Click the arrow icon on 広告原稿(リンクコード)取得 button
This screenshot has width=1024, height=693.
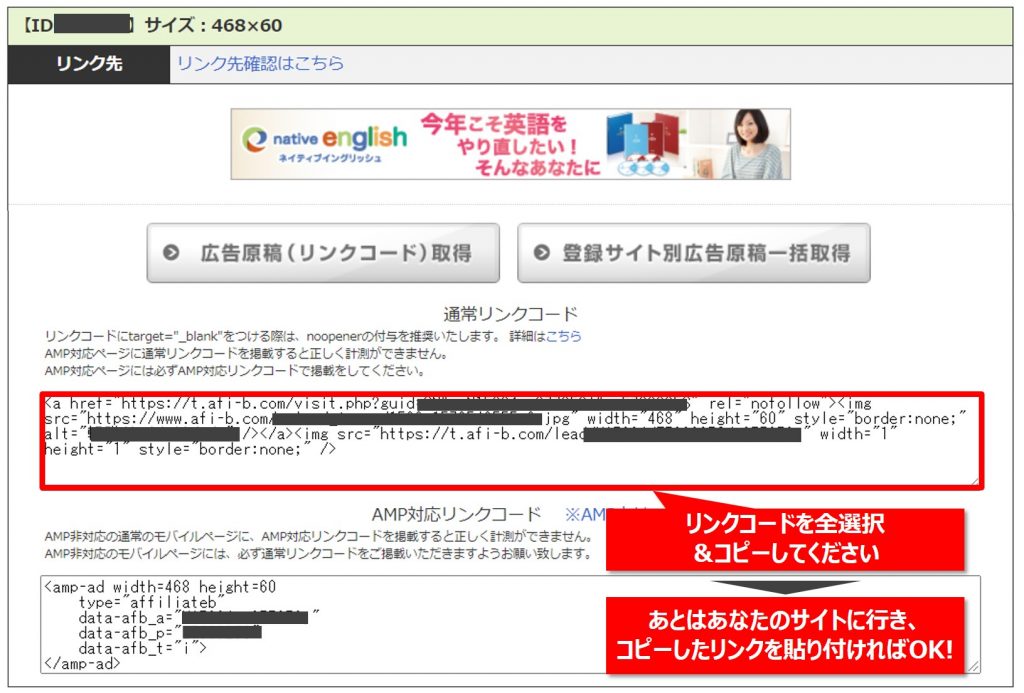click(171, 254)
